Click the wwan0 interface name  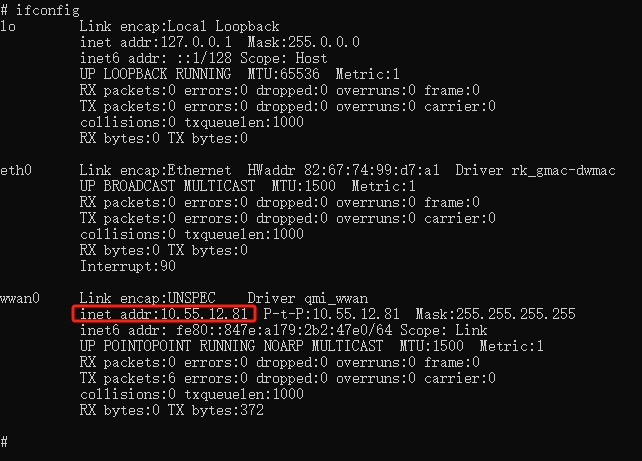click(x=20, y=298)
